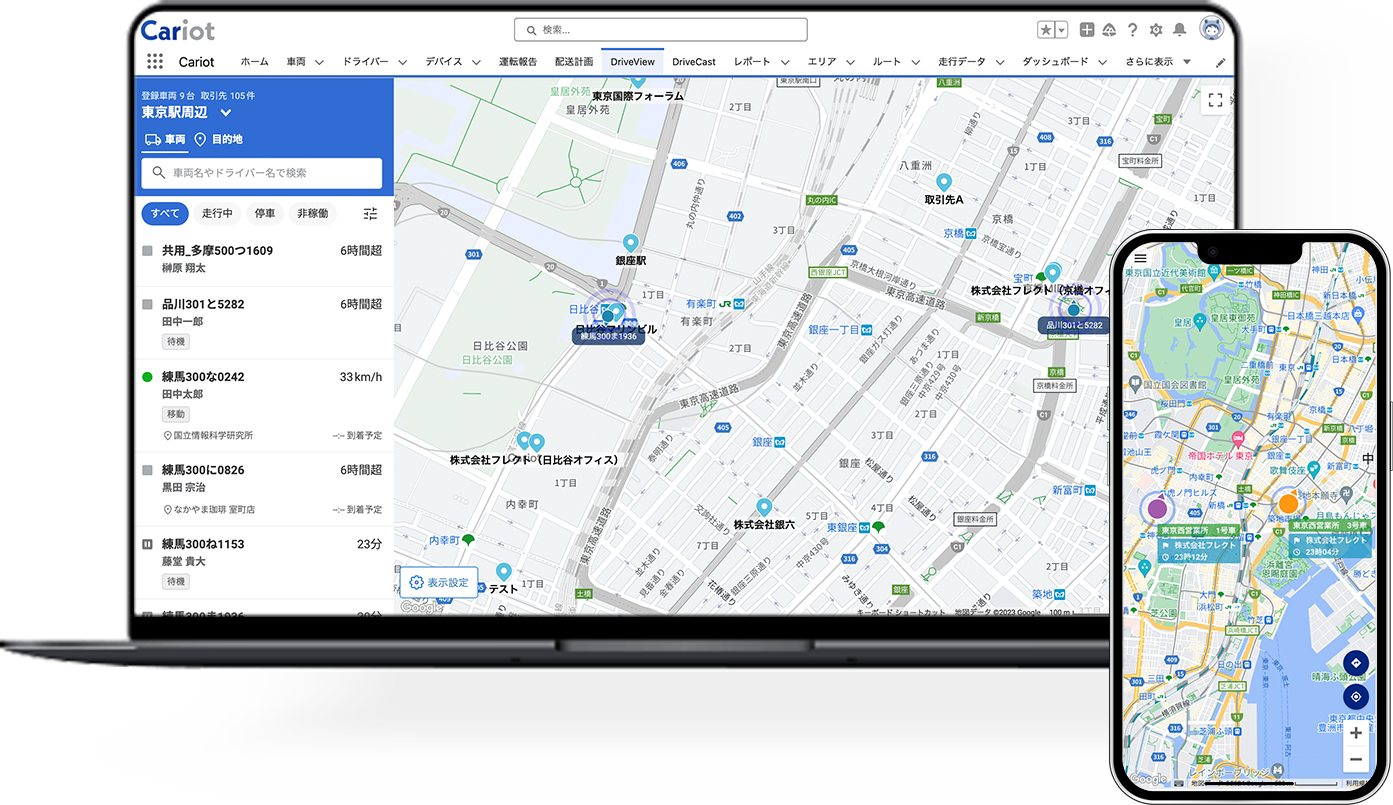Viewport: 1393px width, 805px height.
Task: Click the Trailhead guidance cloud icon
Action: (x=1109, y=30)
